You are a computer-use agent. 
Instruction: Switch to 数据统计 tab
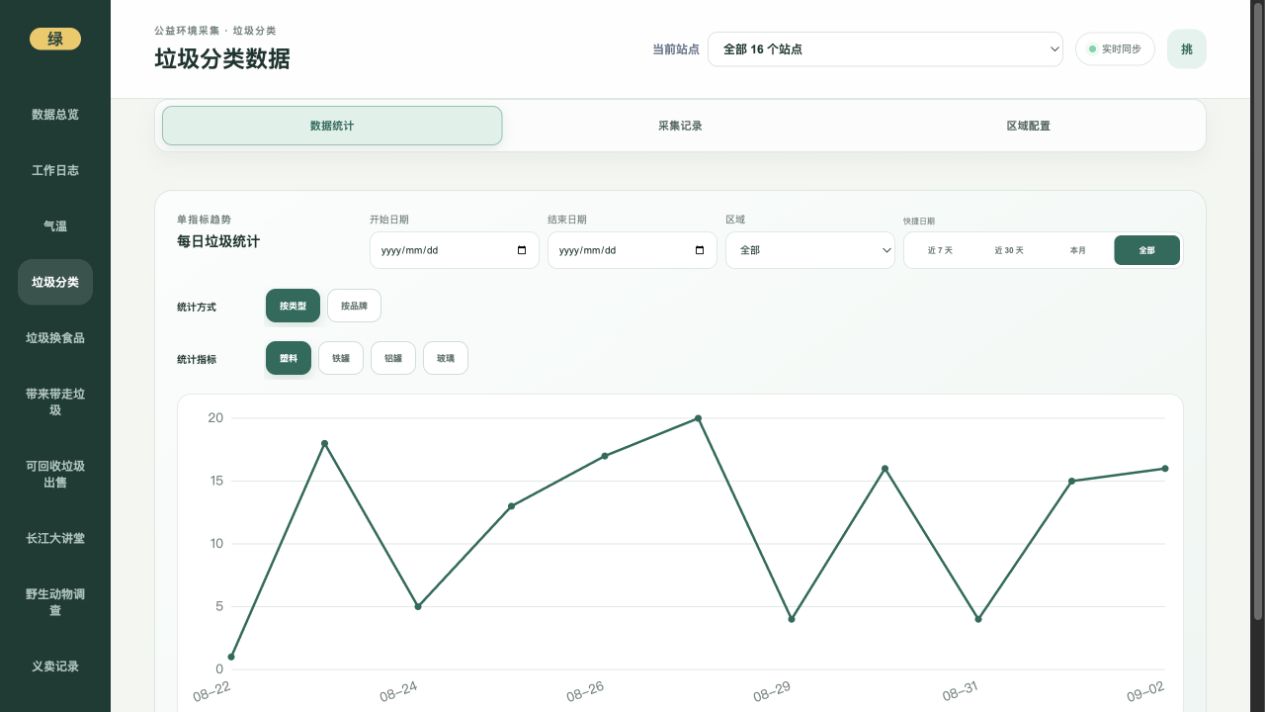[x=332, y=126]
